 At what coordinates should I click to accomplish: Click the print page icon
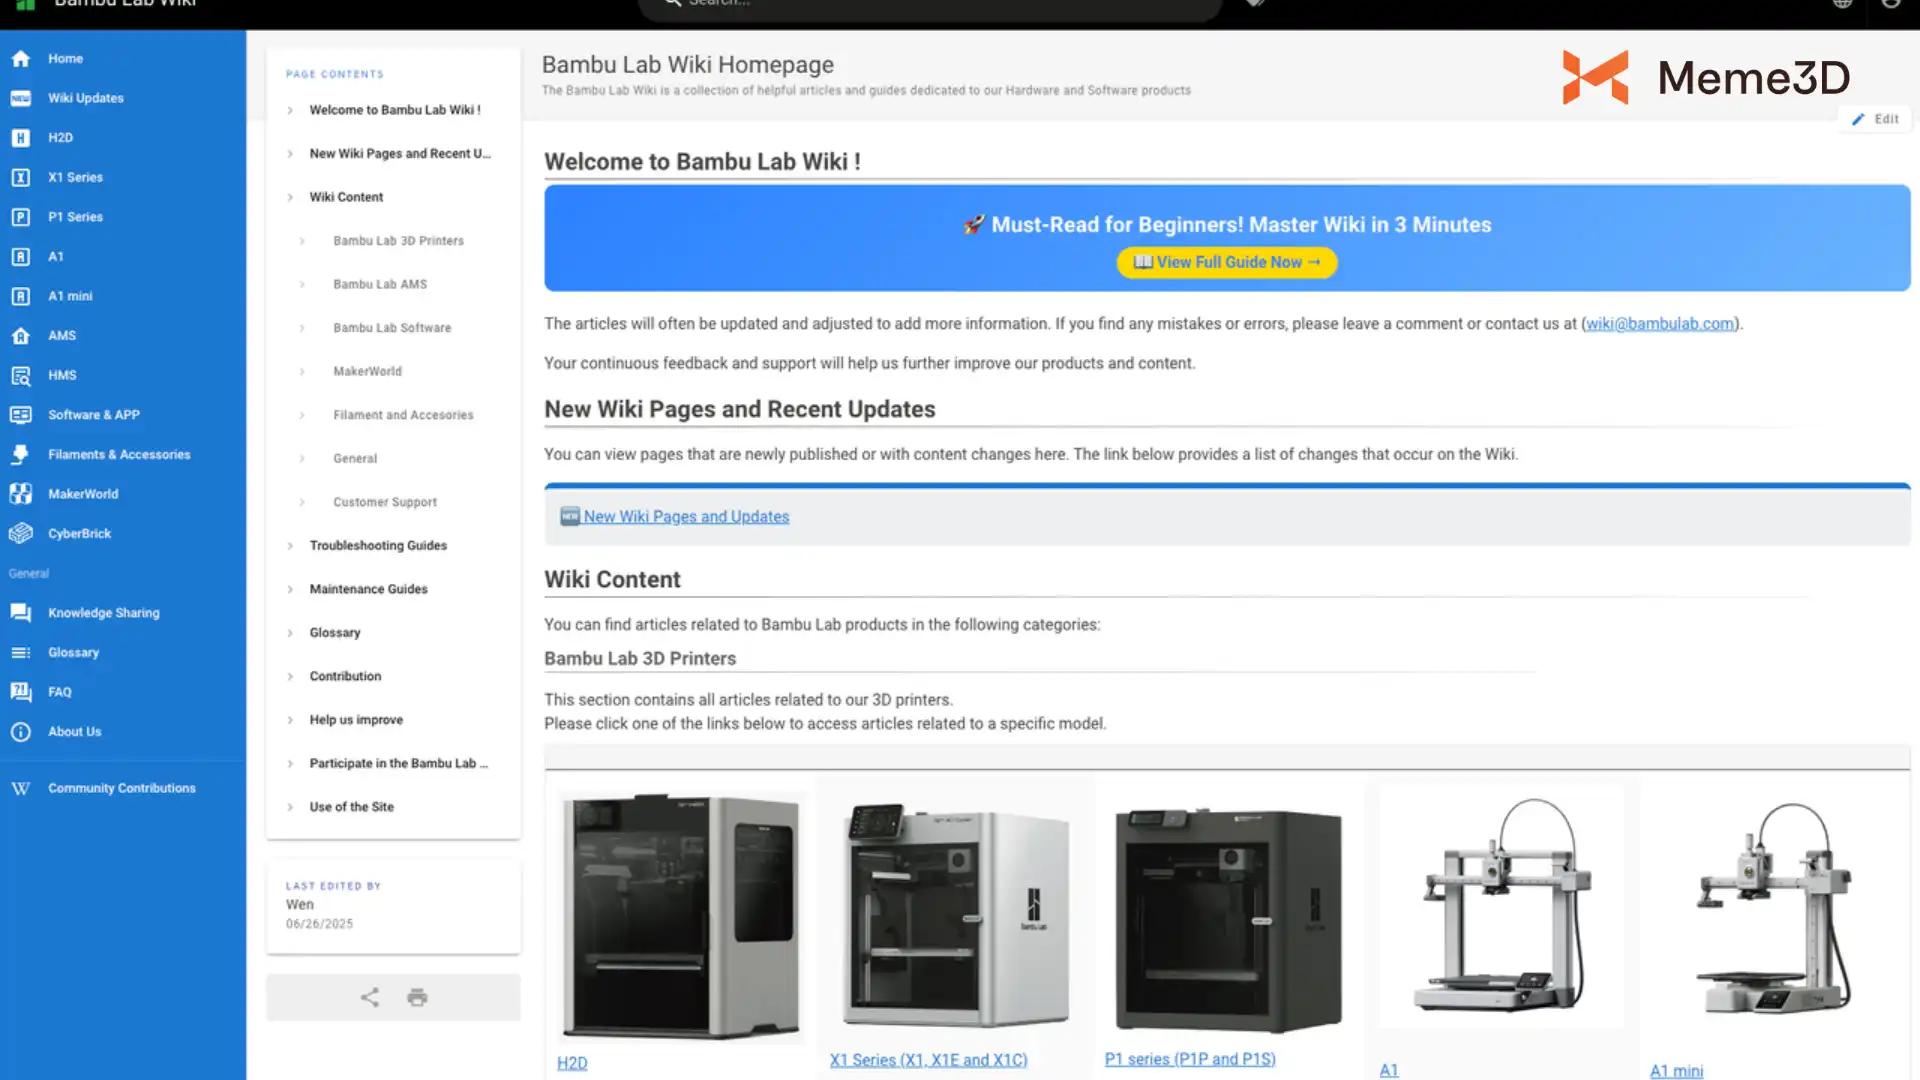[x=417, y=997]
